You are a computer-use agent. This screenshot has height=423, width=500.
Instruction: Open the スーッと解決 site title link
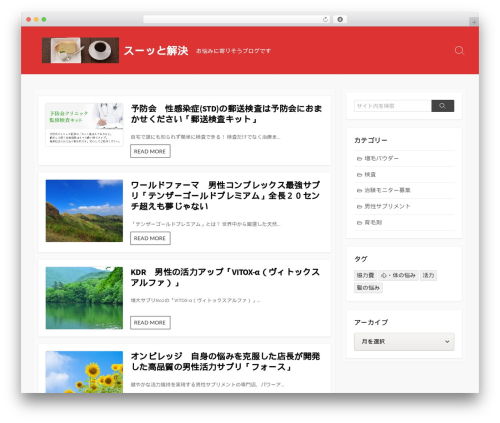pos(156,51)
